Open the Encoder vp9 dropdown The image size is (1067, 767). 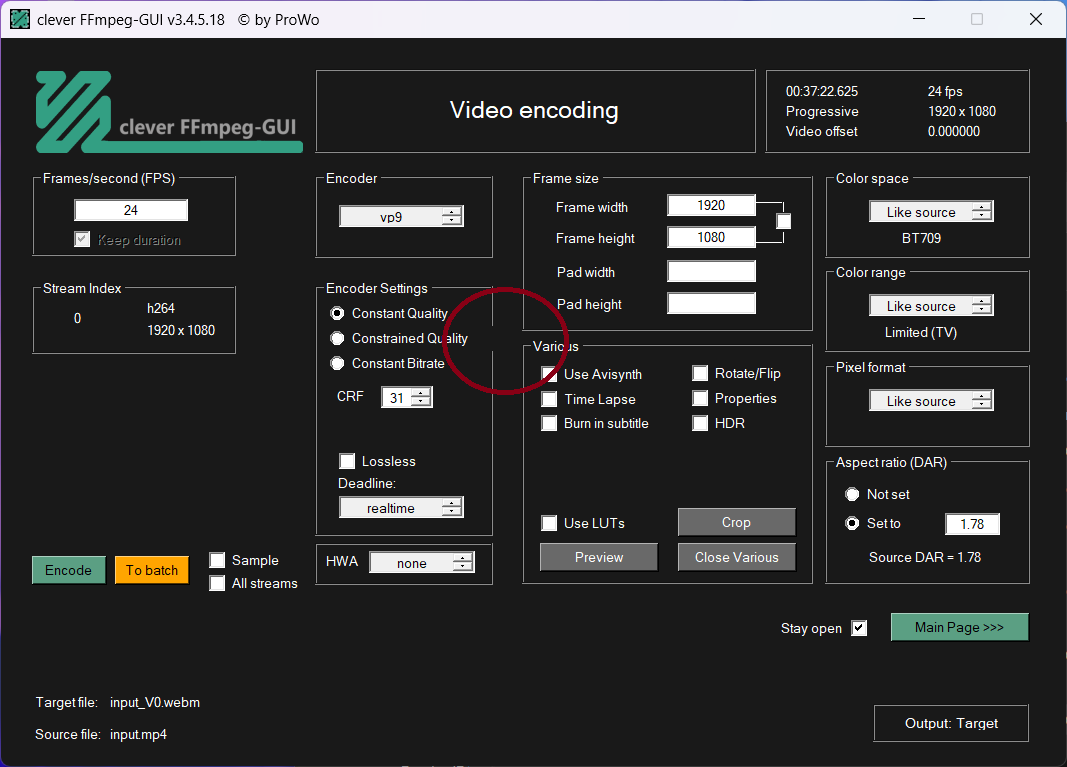pos(401,216)
